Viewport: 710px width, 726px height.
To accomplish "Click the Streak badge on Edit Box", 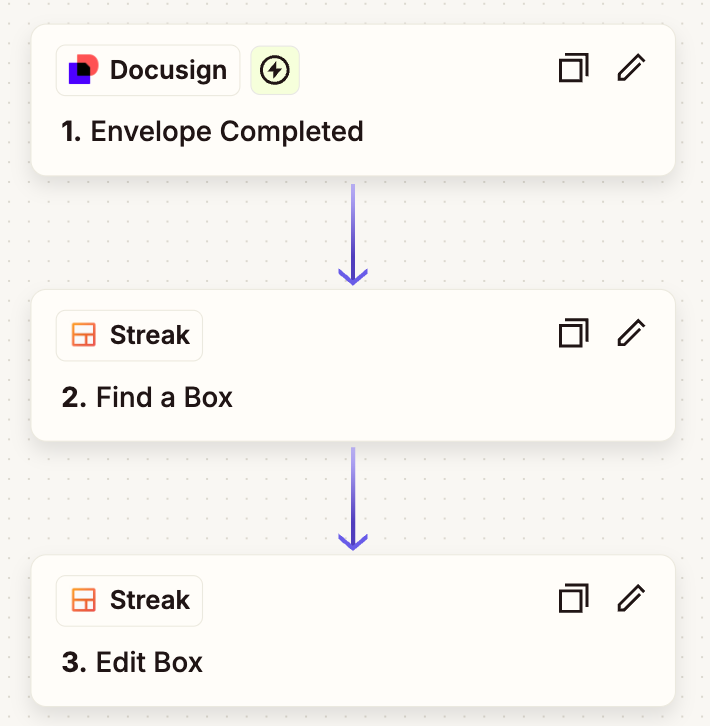I will tap(129, 601).
